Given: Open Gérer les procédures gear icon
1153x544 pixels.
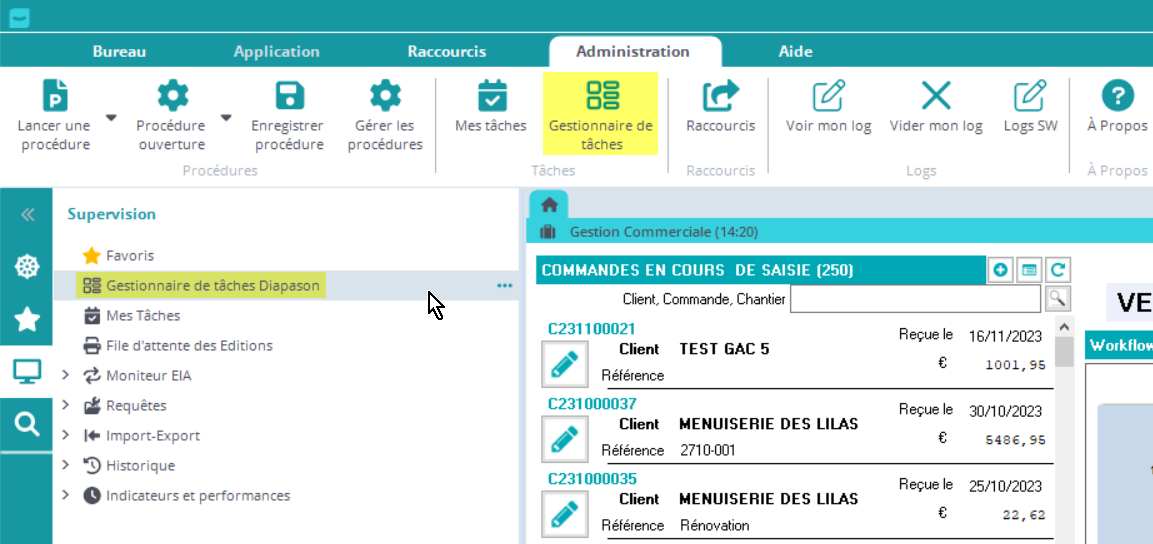Looking at the screenshot, I should (385, 96).
